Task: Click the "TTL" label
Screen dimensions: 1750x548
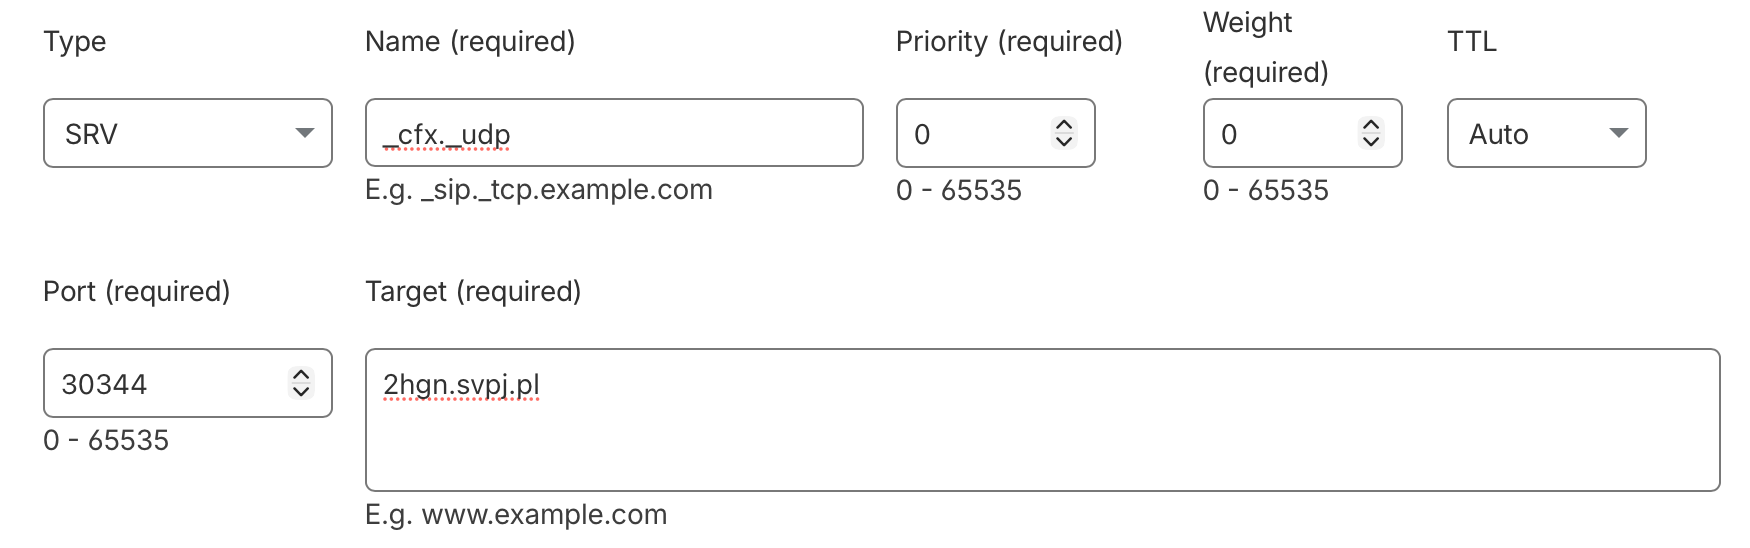Action: coord(1472,42)
